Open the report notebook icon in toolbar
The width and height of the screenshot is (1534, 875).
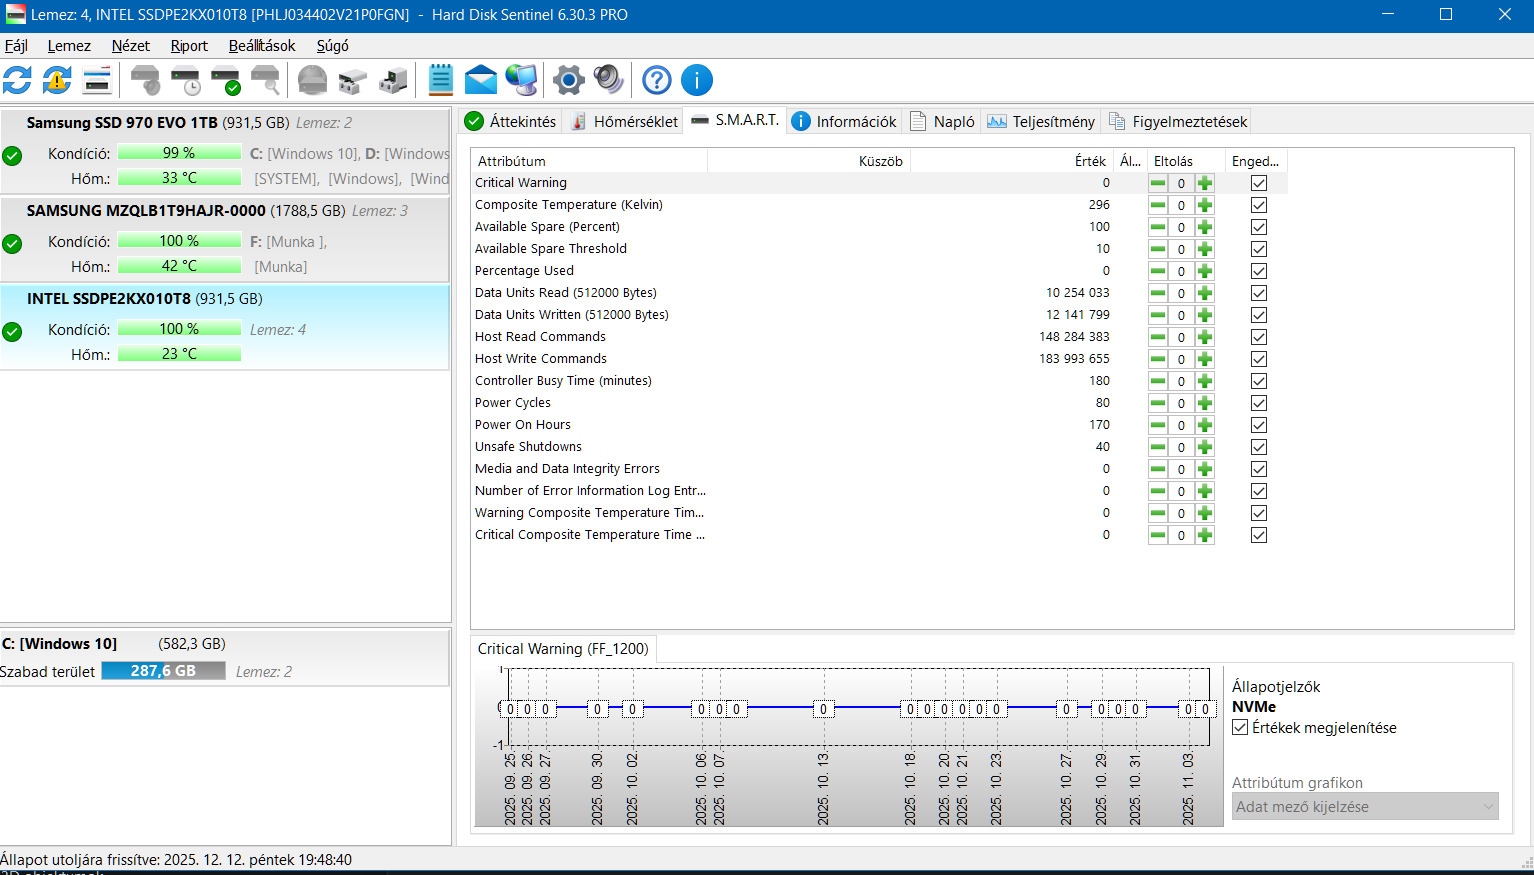[x=441, y=80]
